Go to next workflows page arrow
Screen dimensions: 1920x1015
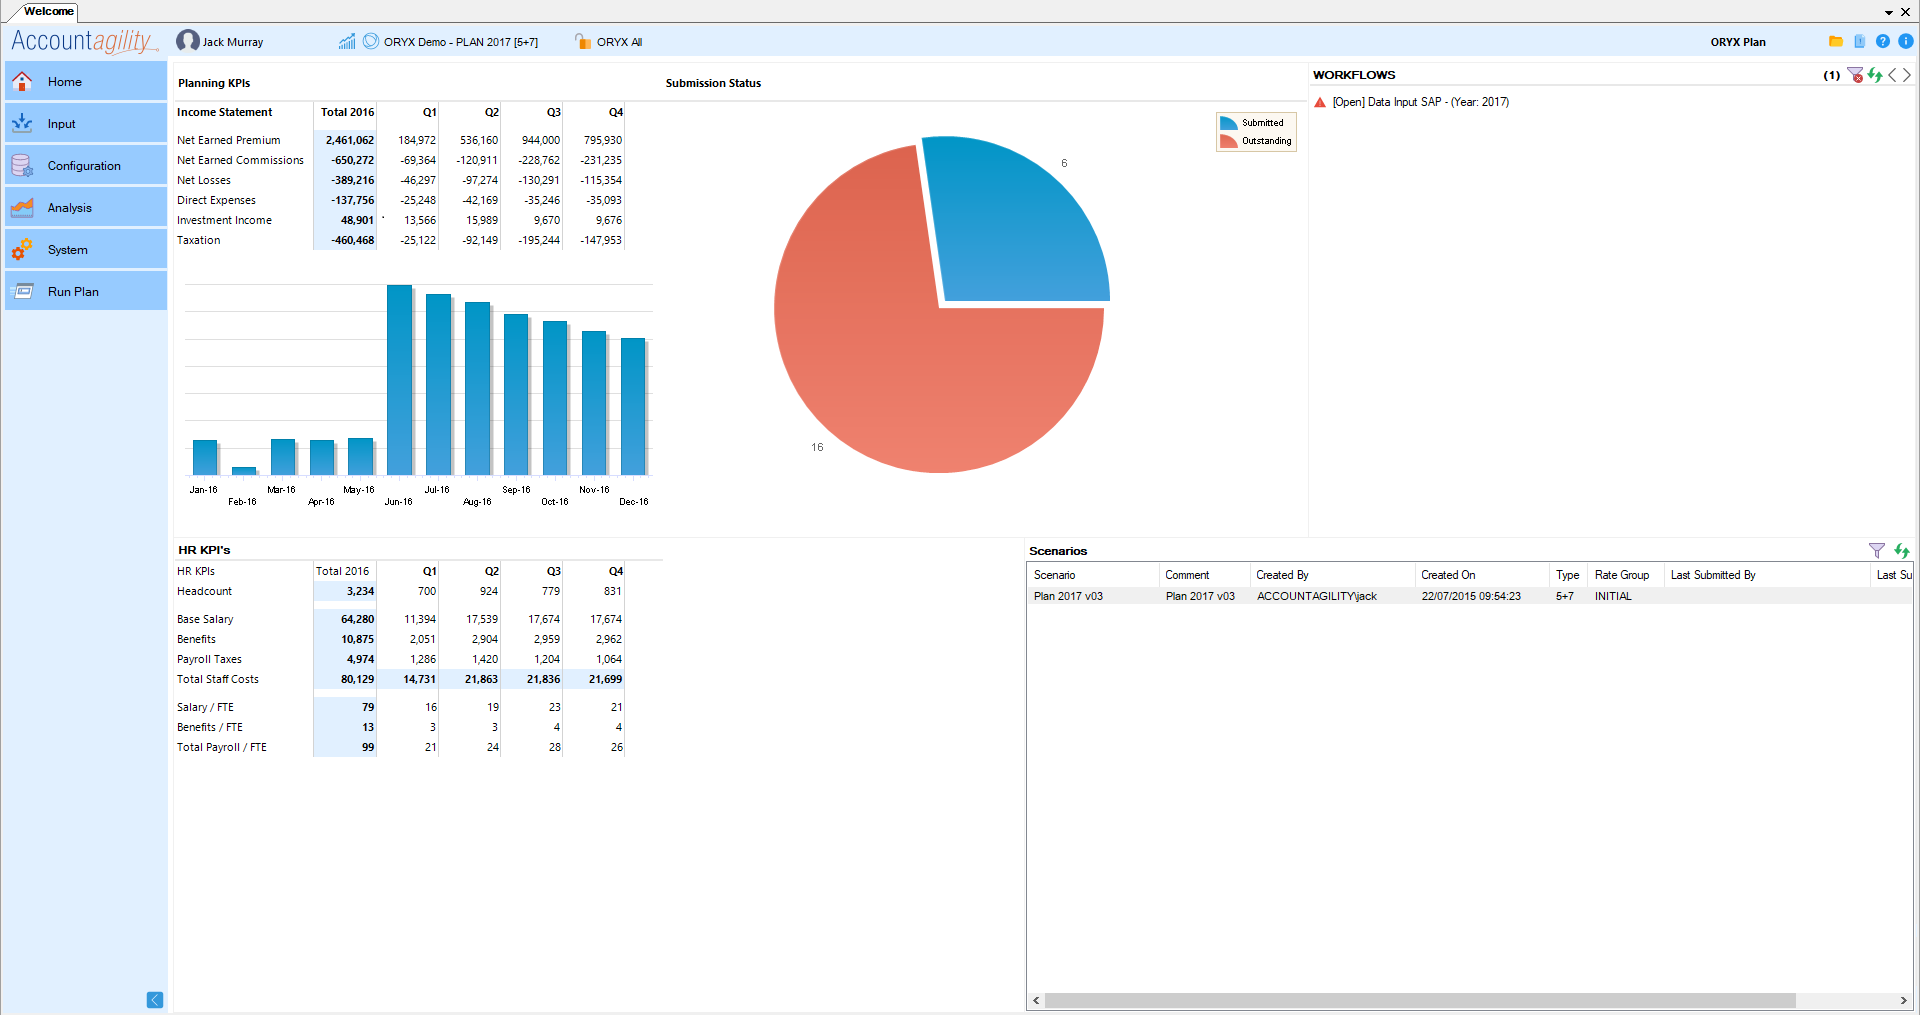click(1907, 75)
